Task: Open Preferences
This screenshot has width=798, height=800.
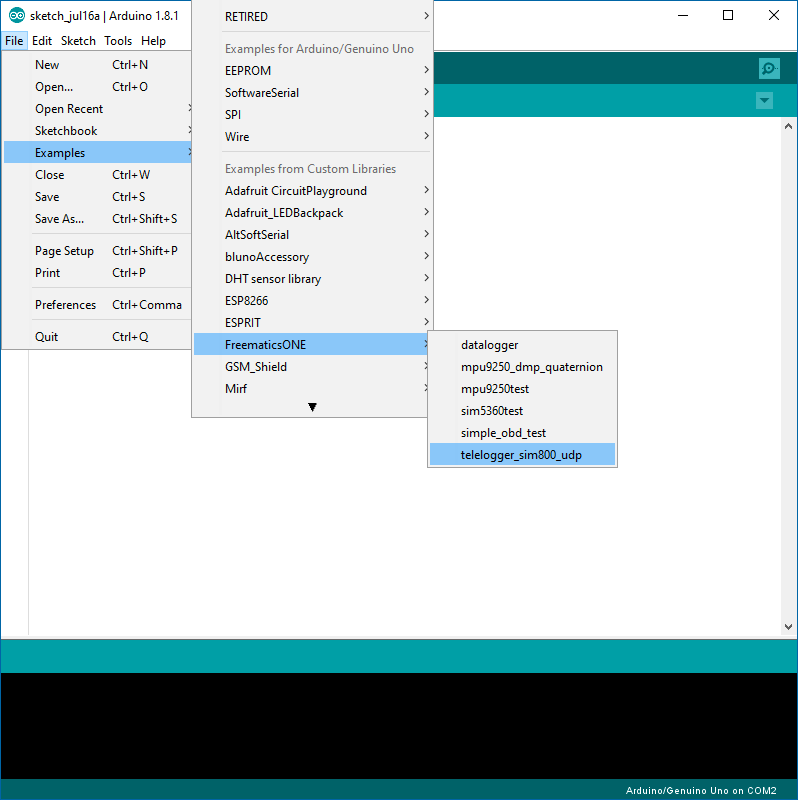Action: coord(97,305)
